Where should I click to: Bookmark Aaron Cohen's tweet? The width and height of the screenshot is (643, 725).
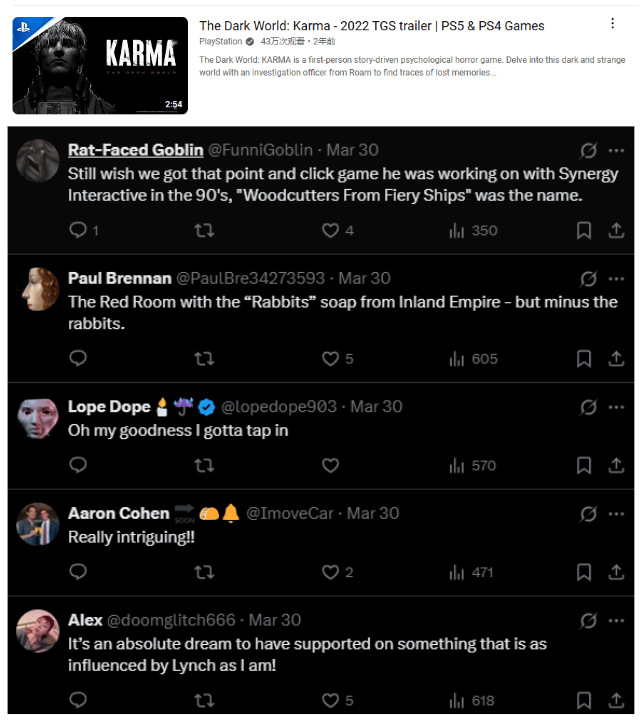(x=584, y=572)
